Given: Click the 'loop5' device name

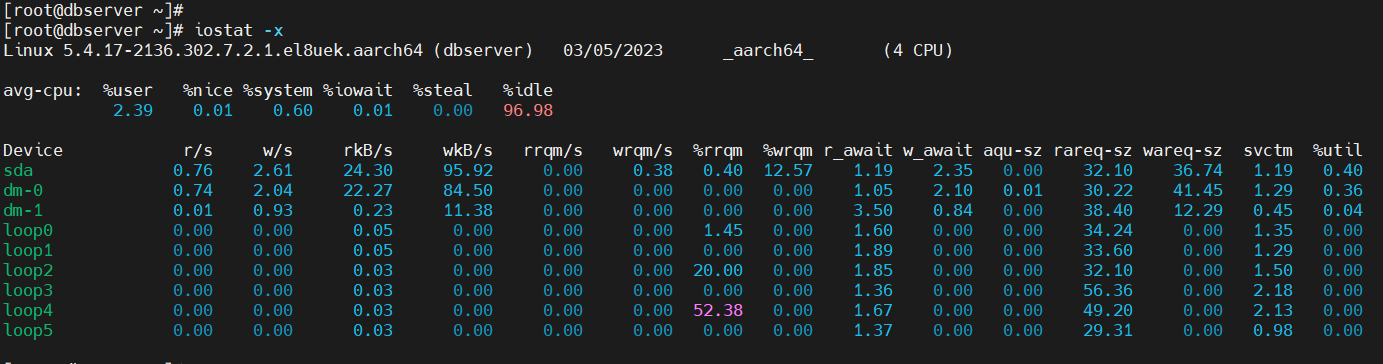Looking at the screenshot, I should tap(28, 330).
